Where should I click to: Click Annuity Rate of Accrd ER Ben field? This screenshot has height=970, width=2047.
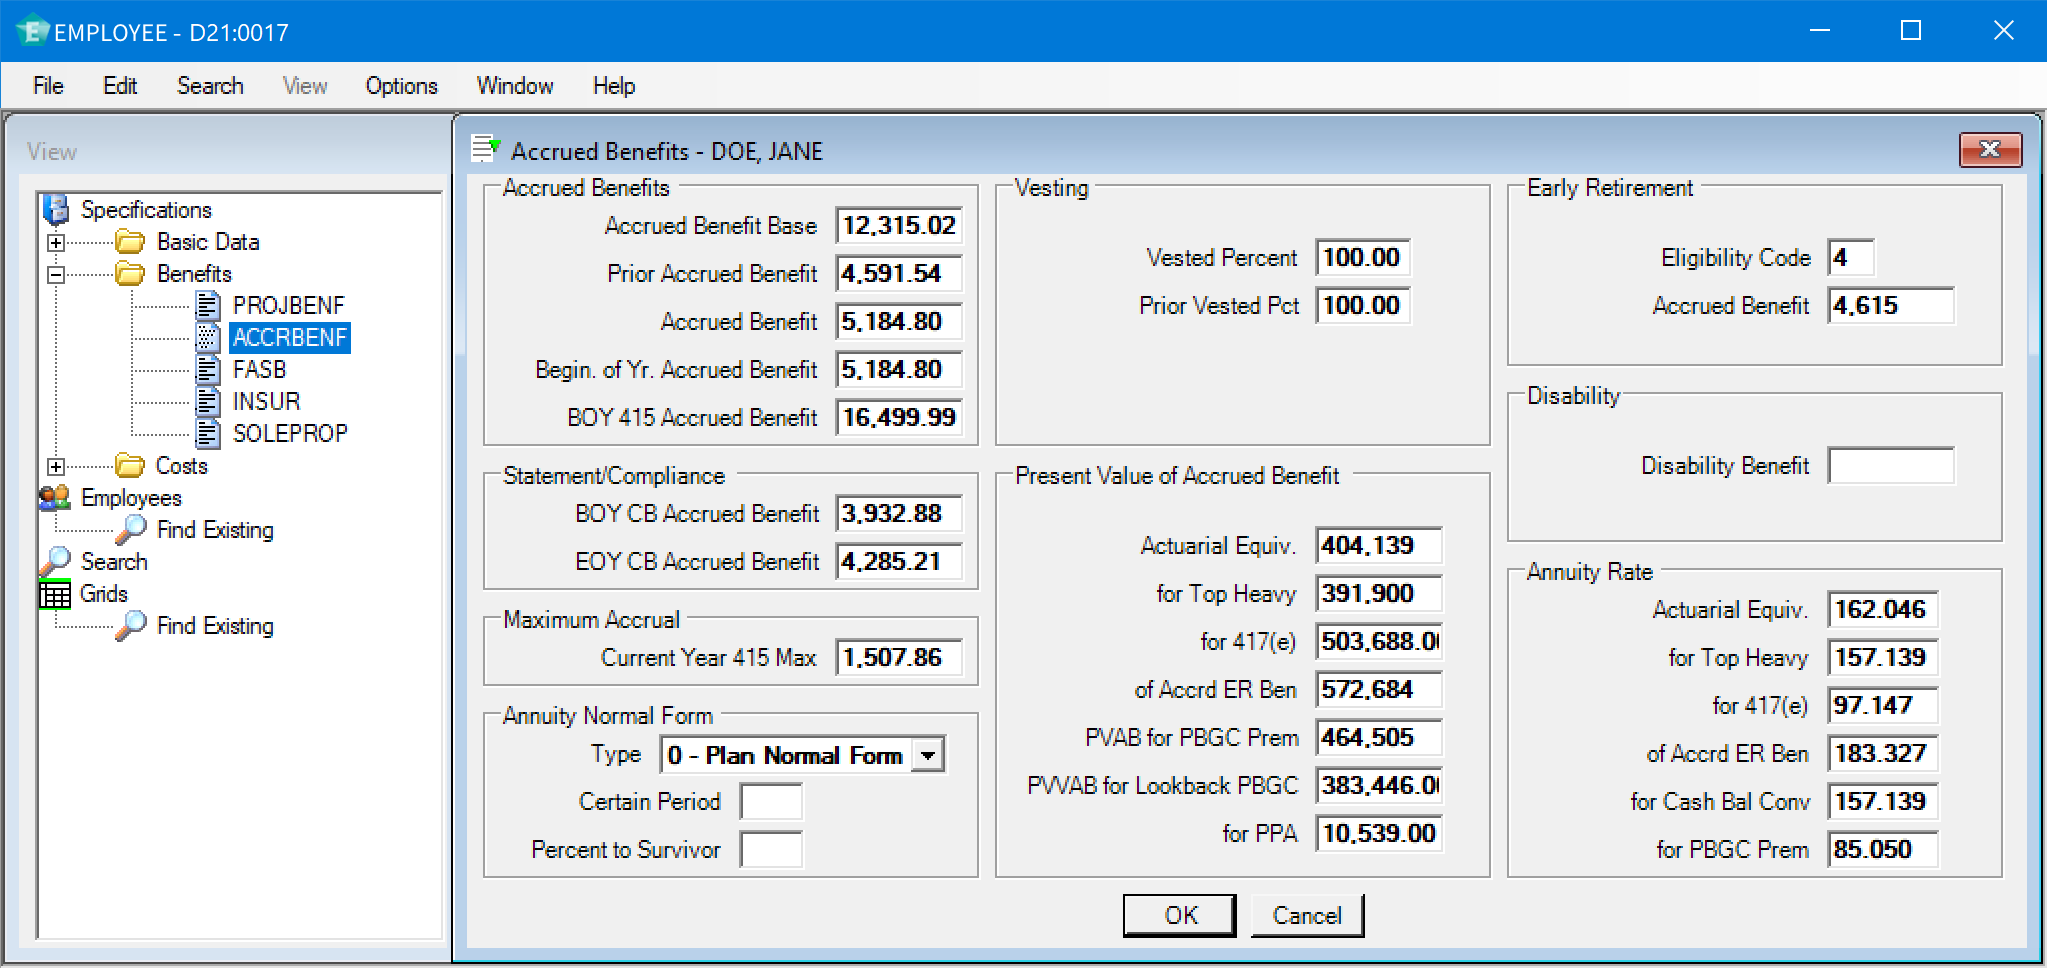click(1883, 753)
